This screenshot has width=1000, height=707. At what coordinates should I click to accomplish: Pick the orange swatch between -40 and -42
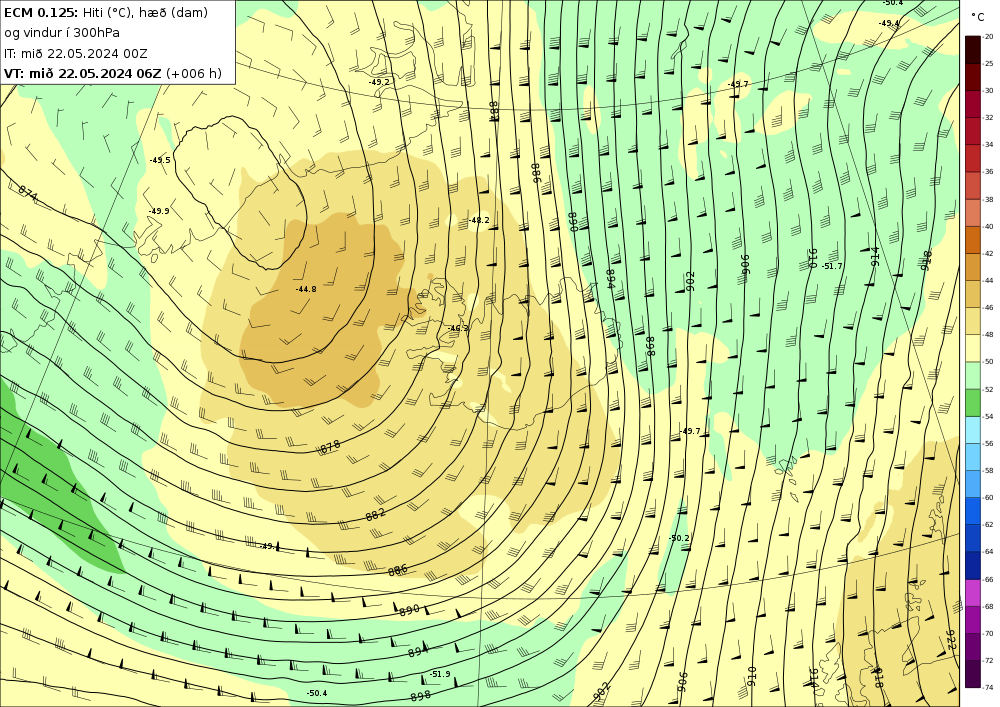pyautogui.click(x=973, y=240)
